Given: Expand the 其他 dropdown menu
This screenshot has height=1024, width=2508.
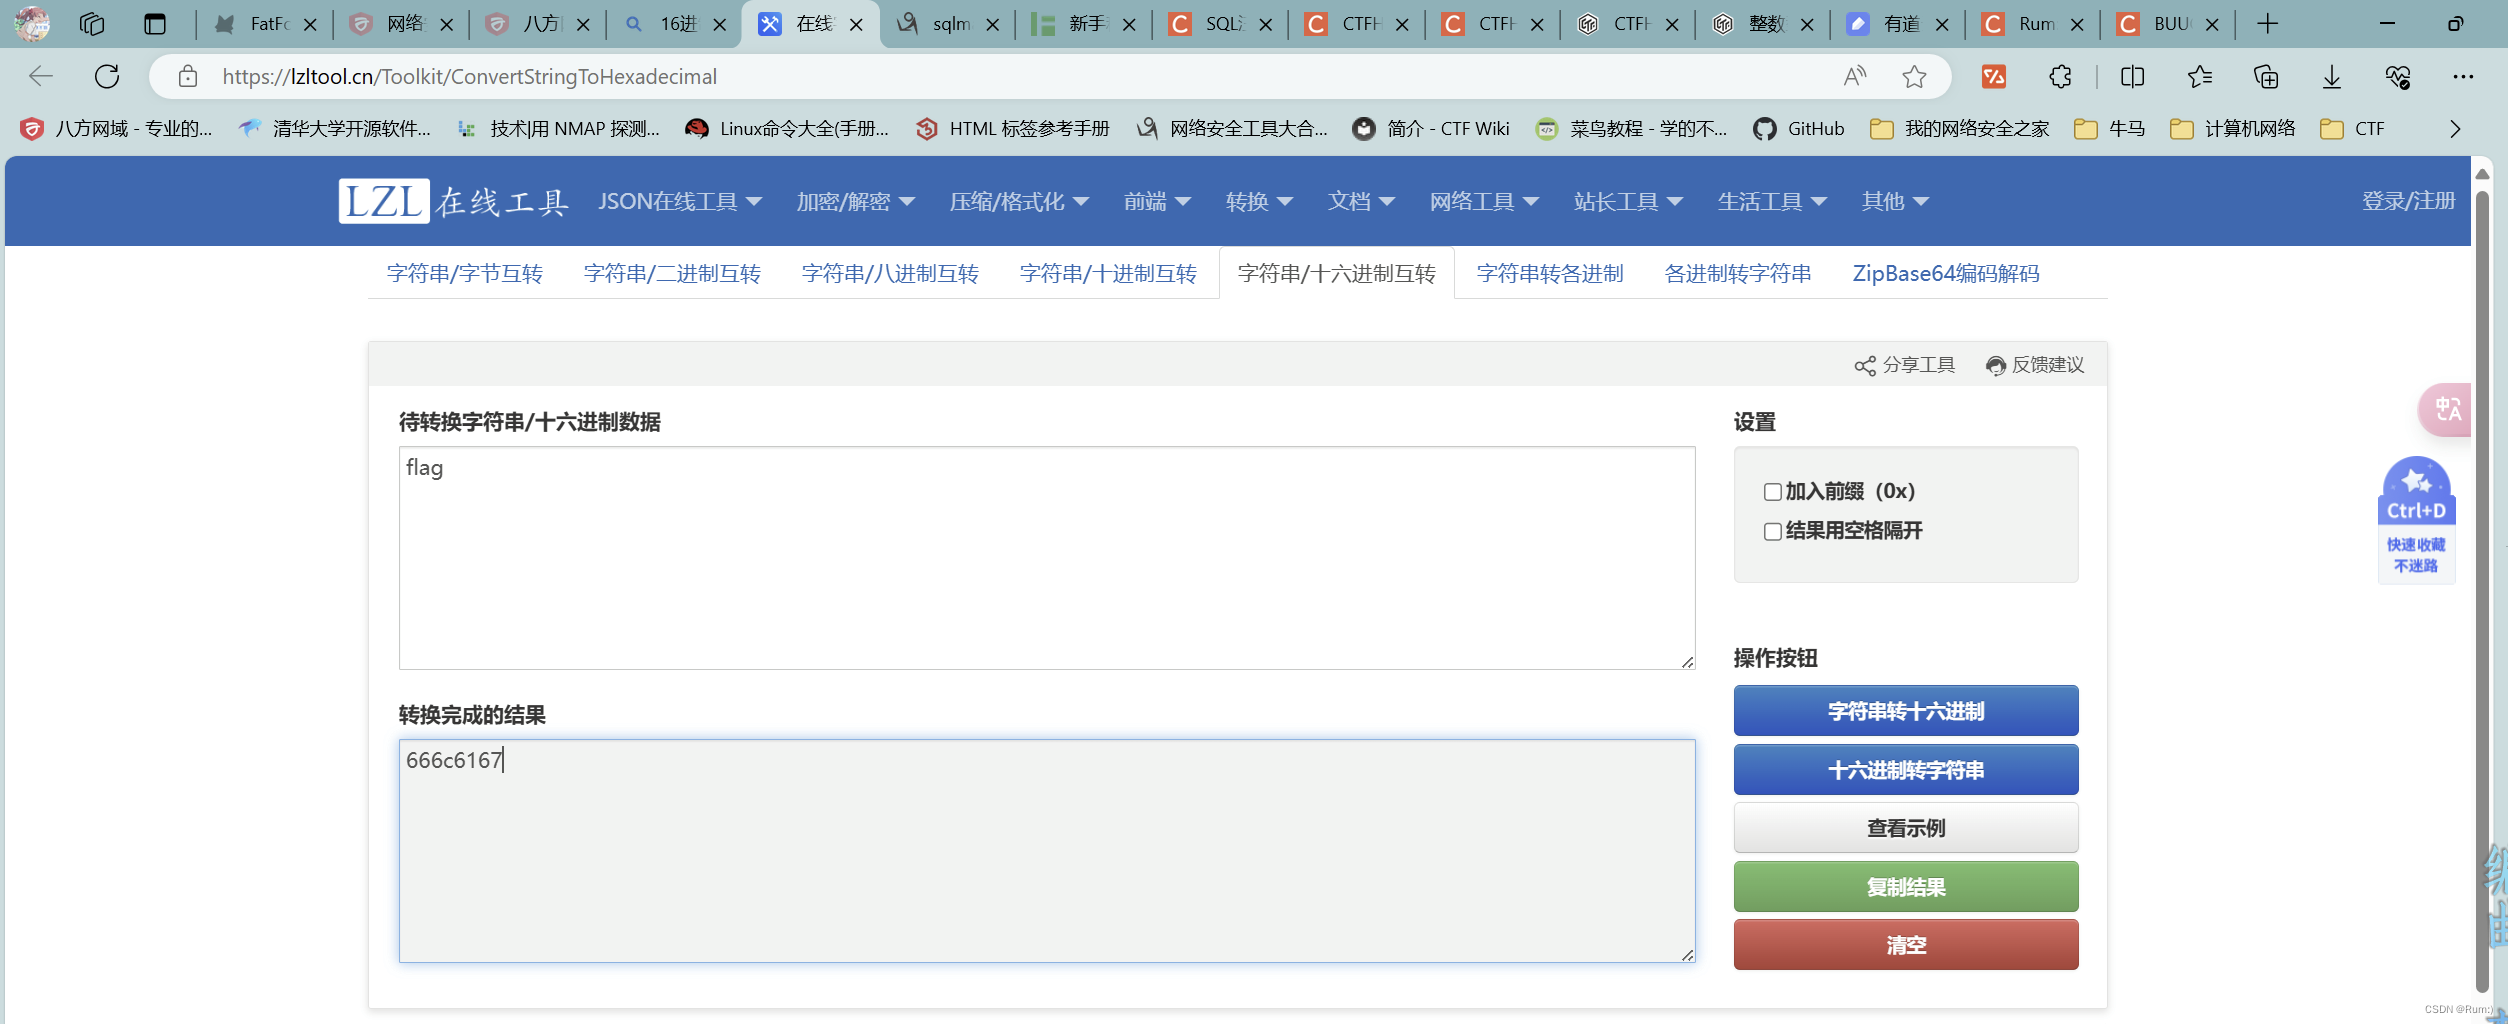Looking at the screenshot, I should [1895, 201].
